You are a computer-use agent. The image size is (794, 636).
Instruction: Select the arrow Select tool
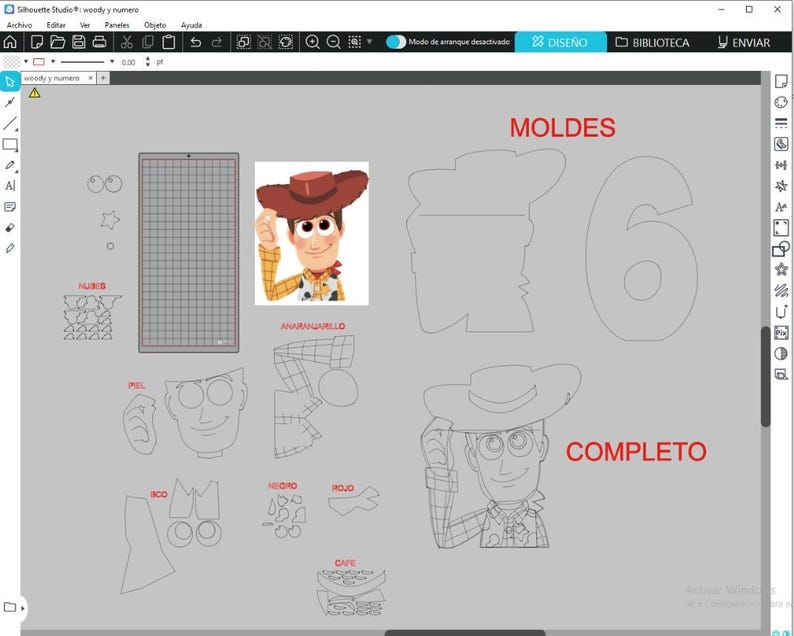tap(10, 82)
